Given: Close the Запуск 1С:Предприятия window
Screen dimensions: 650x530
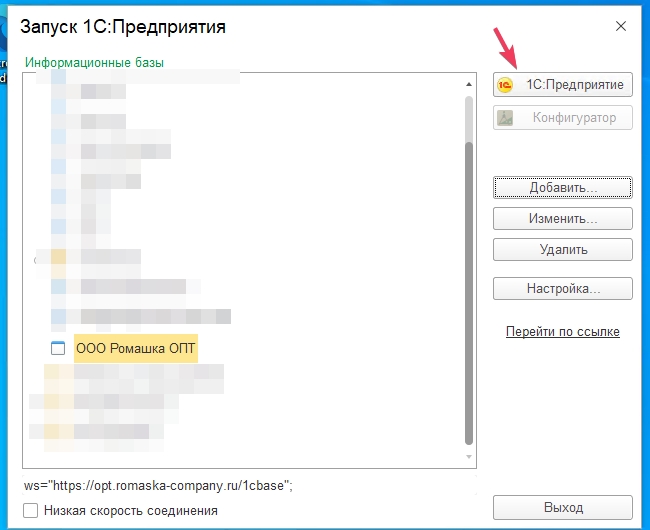Looking at the screenshot, I should [621, 26].
